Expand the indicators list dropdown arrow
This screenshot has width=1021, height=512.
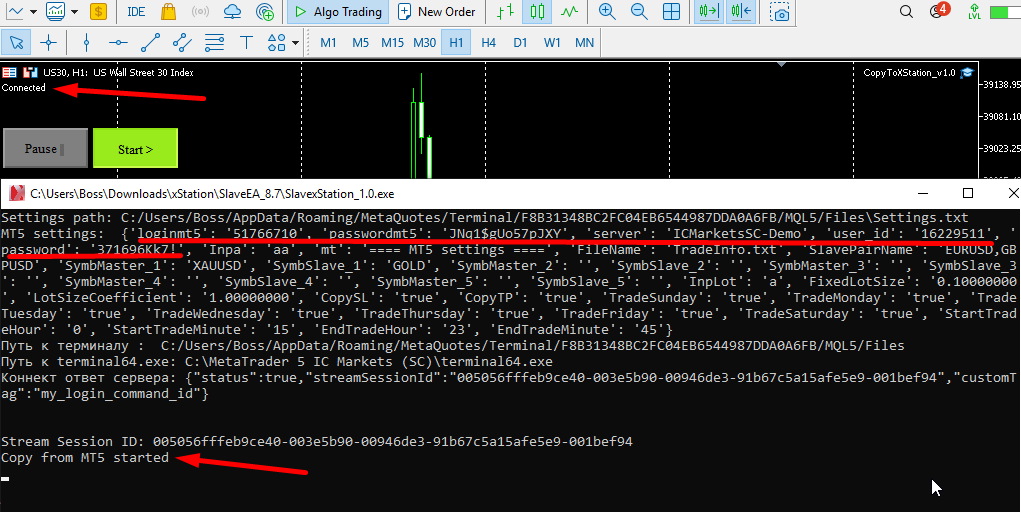tap(74, 11)
